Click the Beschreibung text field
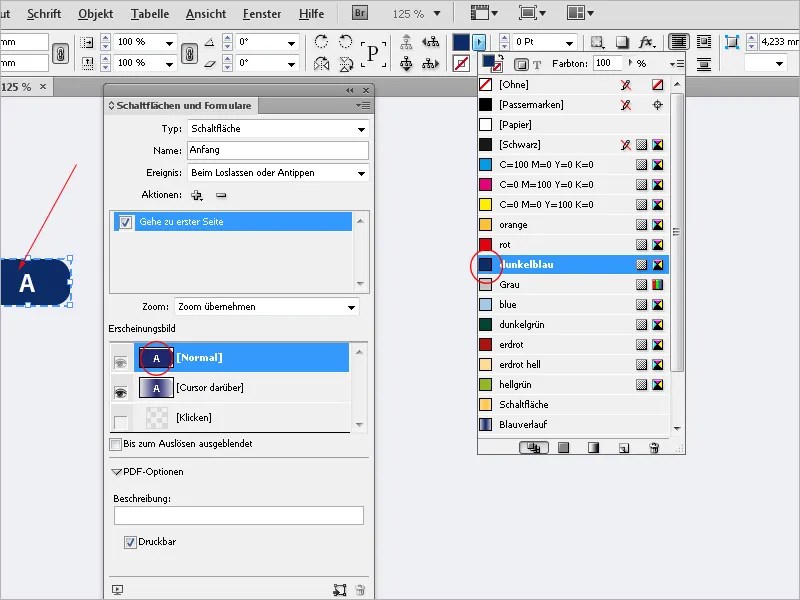The image size is (800, 600). [239, 515]
